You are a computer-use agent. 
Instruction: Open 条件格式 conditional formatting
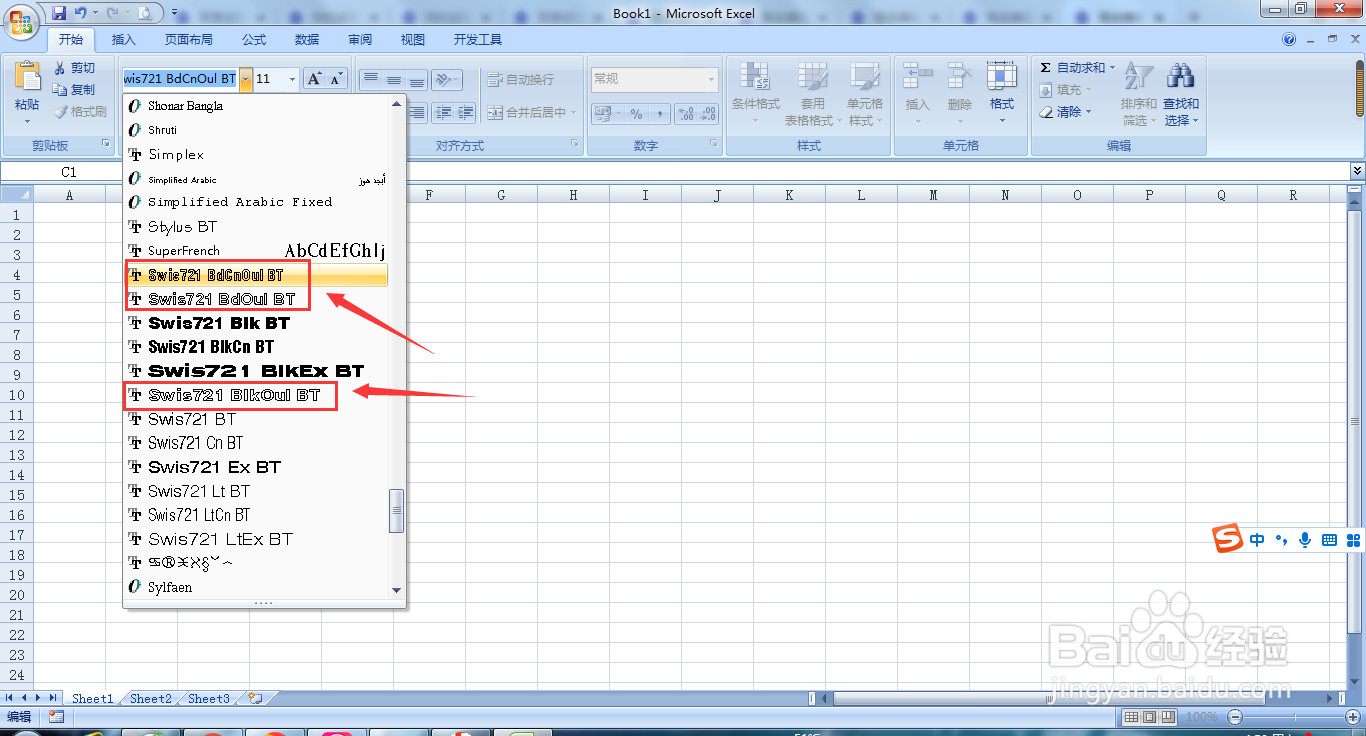pos(756,95)
